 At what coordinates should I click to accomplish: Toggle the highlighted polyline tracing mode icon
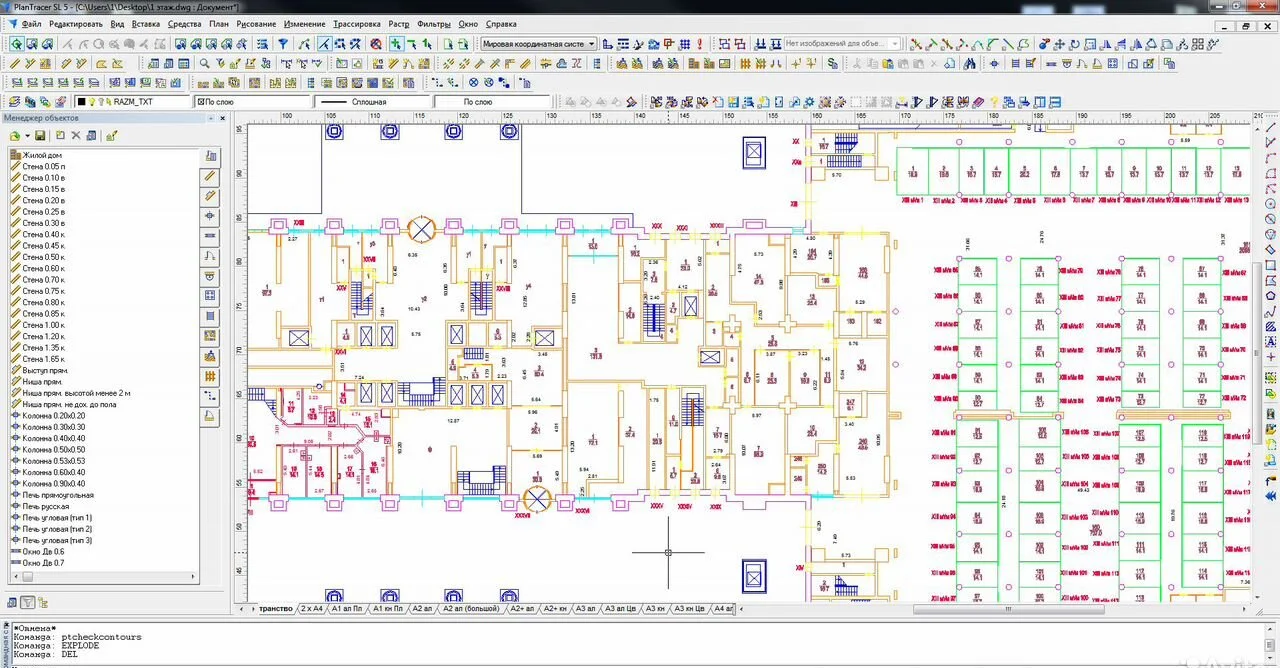[x=325, y=44]
